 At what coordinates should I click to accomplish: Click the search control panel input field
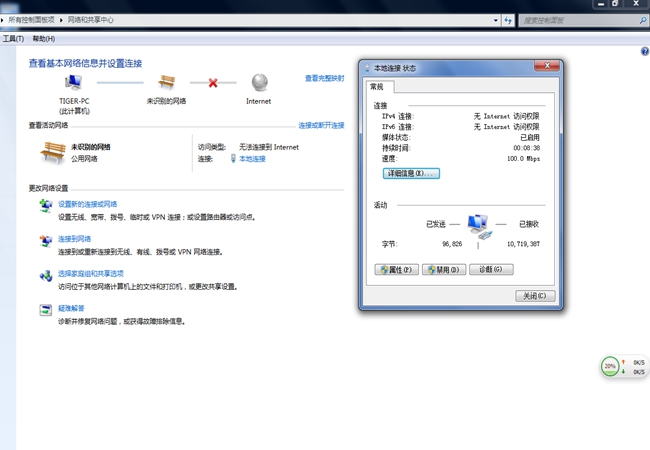pos(578,20)
